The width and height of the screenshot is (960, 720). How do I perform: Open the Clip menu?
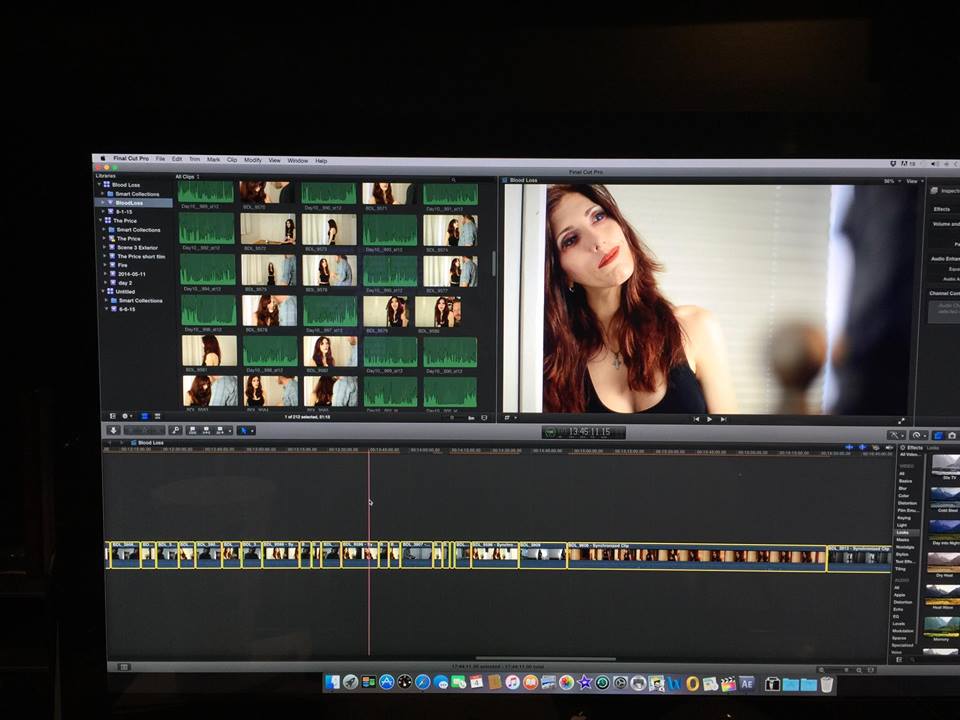coord(231,160)
